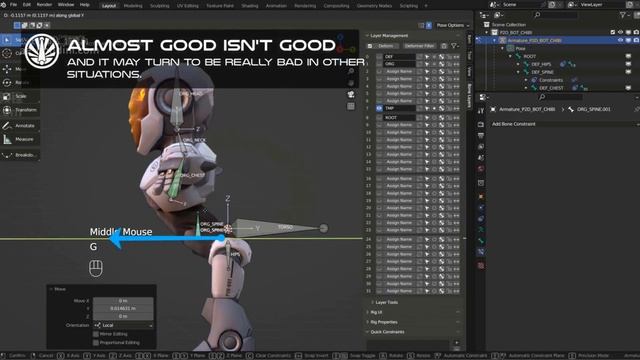The height and width of the screenshot is (360, 640).
Task: Click the outliner search field
Action: [x=556, y=15]
